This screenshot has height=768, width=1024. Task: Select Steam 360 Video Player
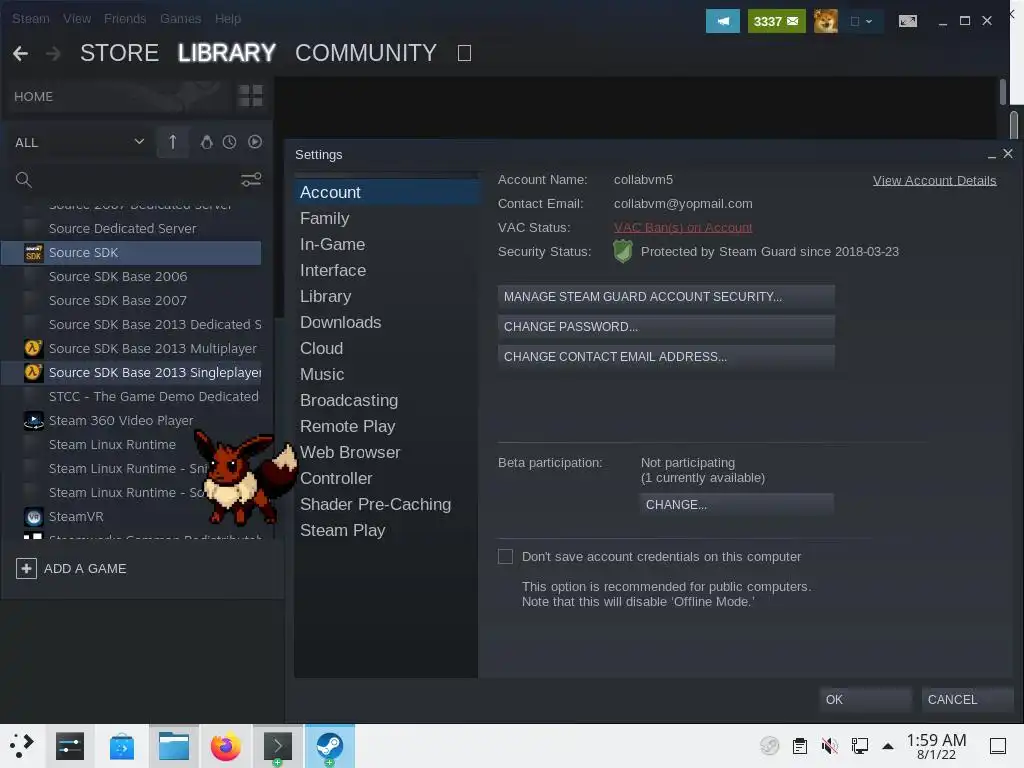[x=131, y=421]
